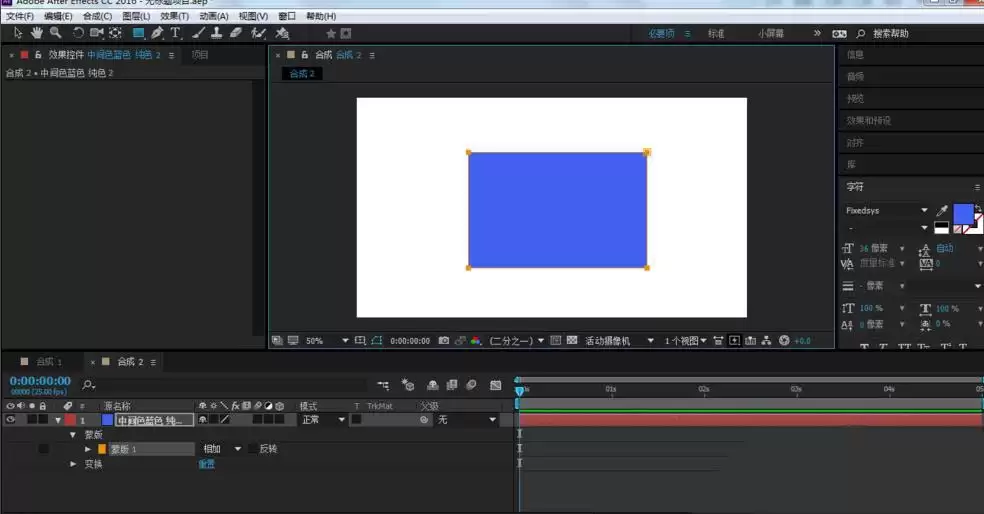Click the 重置 transform reset link
Screen dimensions: 984x514
206,464
